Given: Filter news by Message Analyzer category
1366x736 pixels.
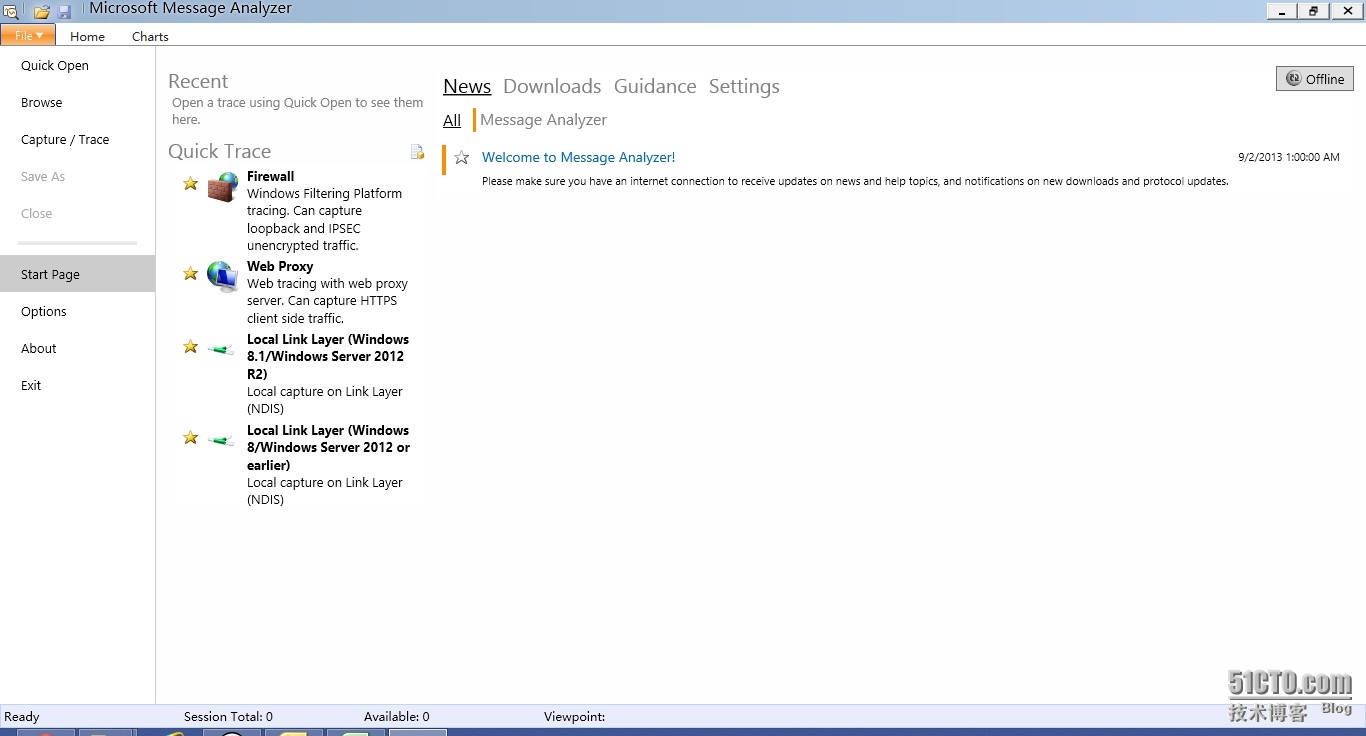Looking at the screenshot, I should [x=543, y=120].
